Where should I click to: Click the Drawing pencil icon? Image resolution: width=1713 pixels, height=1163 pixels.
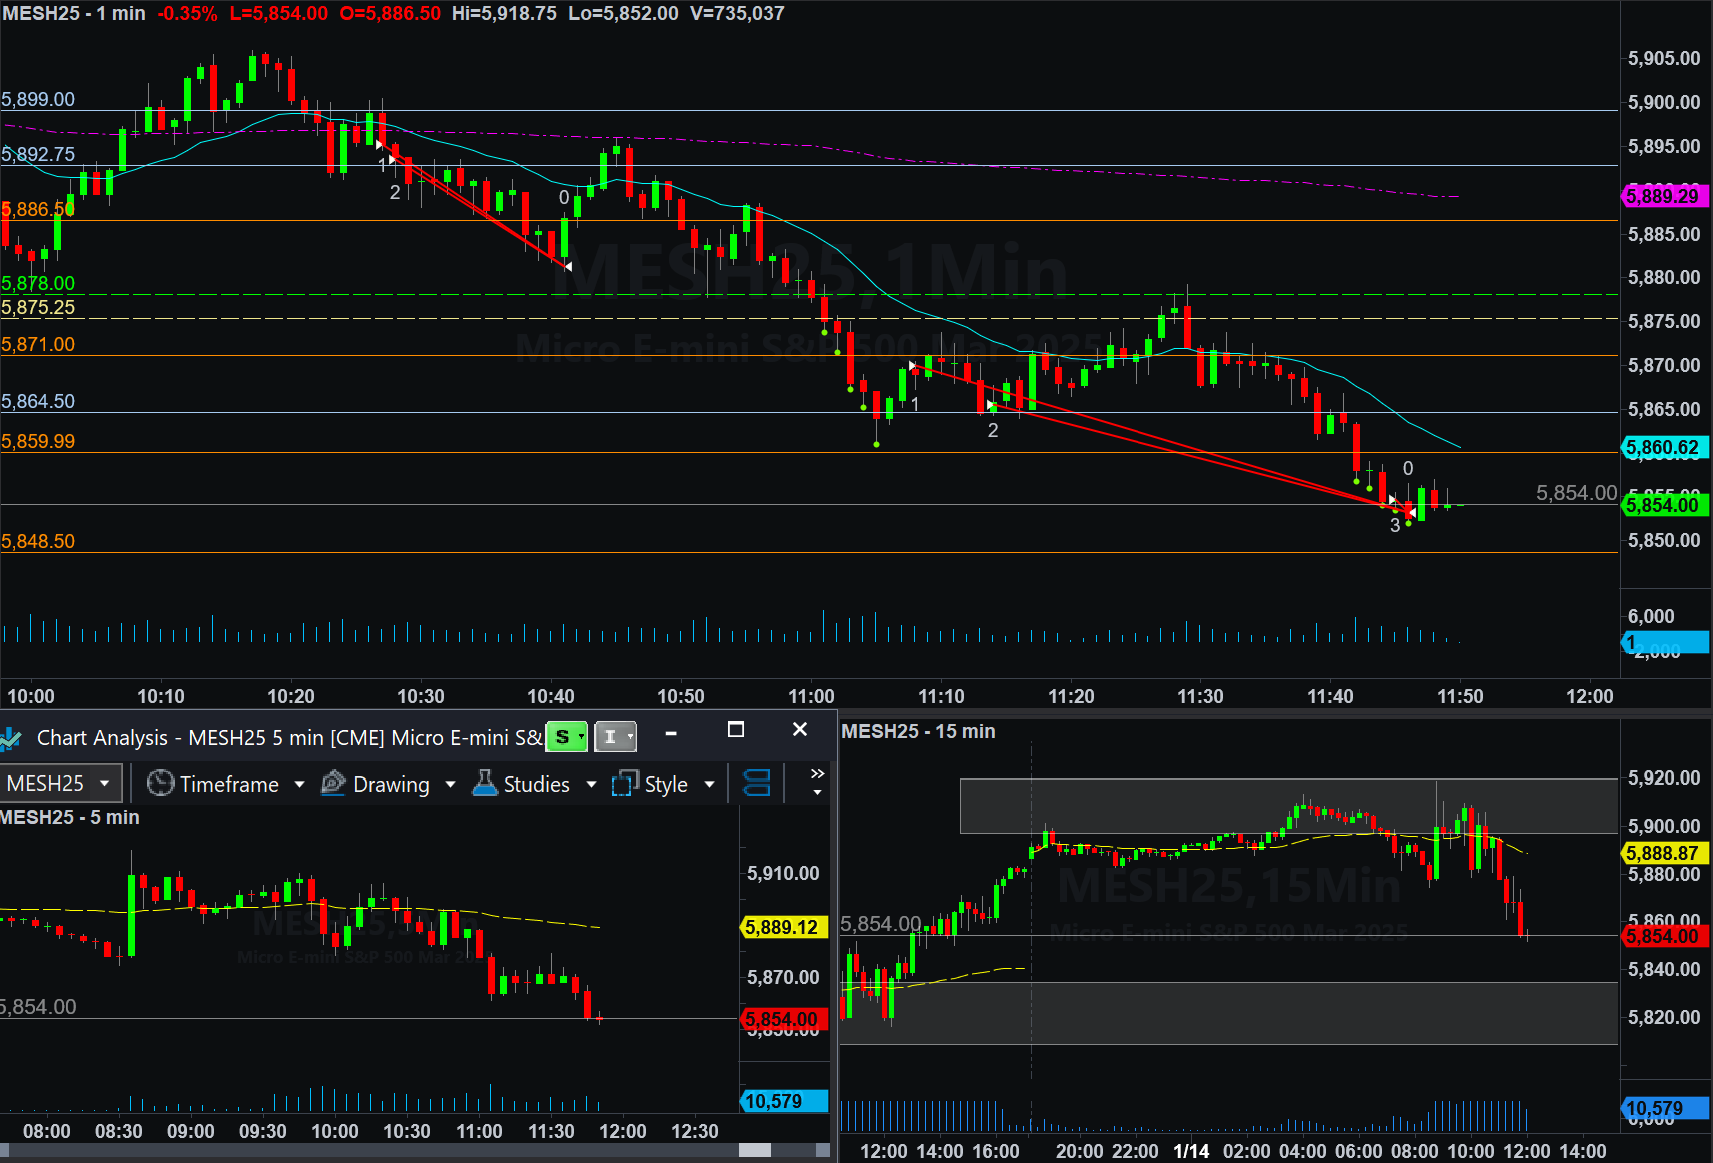tap(333, 783)
